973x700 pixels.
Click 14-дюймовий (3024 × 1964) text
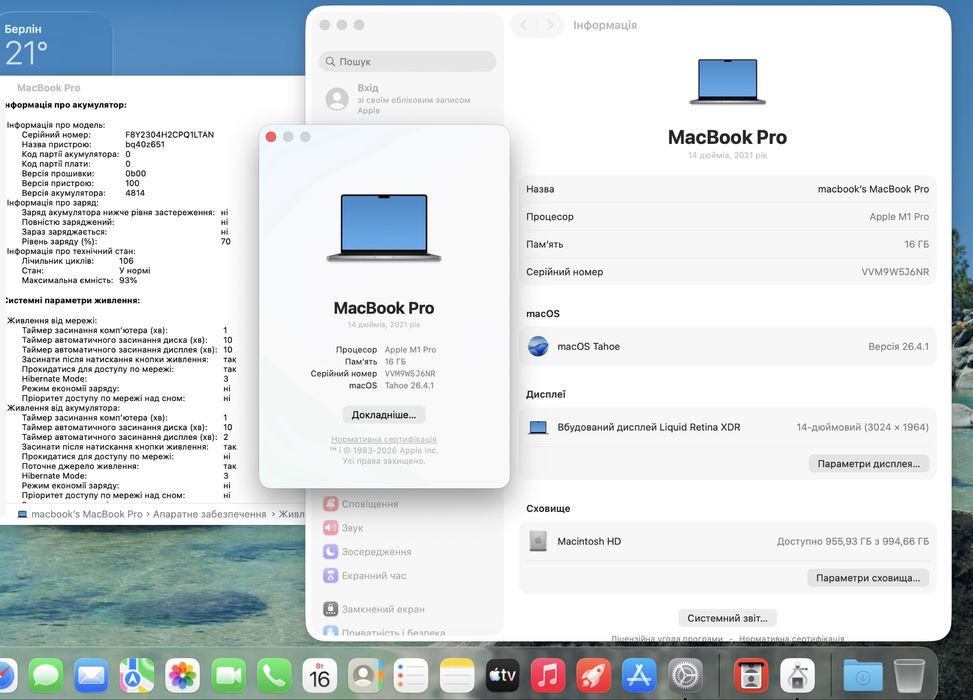point(863,427)
